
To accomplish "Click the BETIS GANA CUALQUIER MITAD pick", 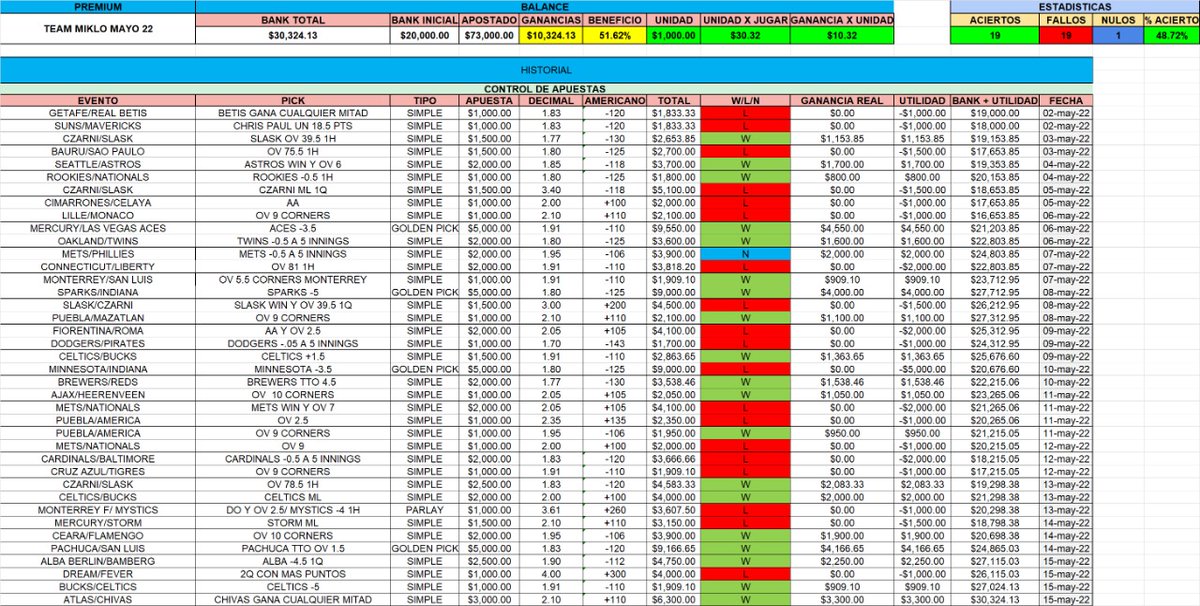I will pos(293,113).
